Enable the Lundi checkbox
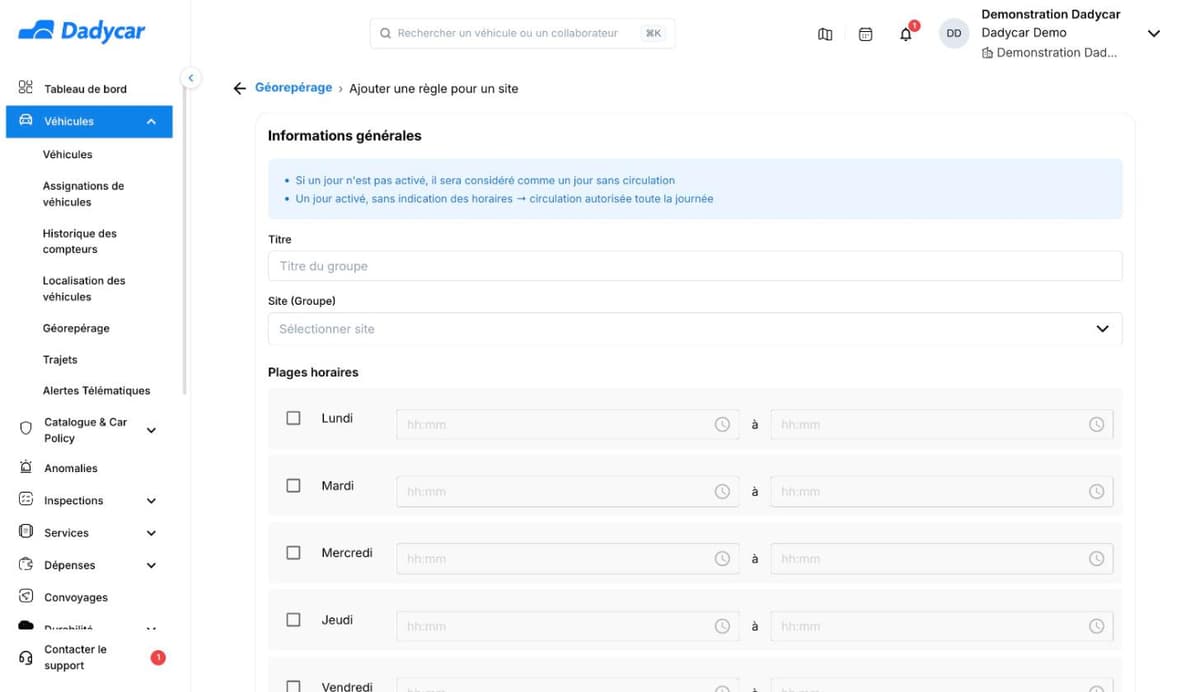The image size is (1200, 692). [x=293, y=418]
